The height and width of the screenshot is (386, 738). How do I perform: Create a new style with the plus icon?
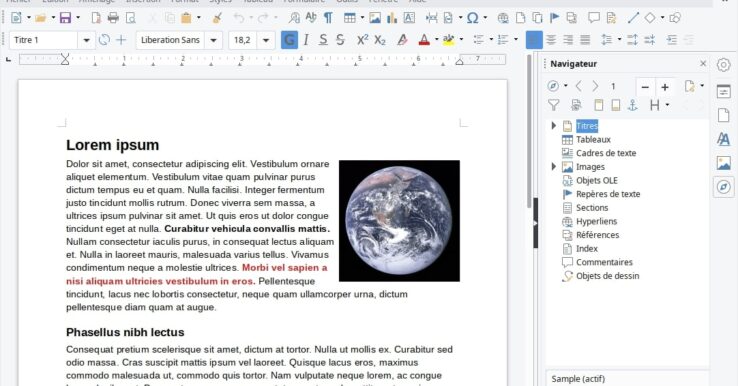click(x=121, y=40)
